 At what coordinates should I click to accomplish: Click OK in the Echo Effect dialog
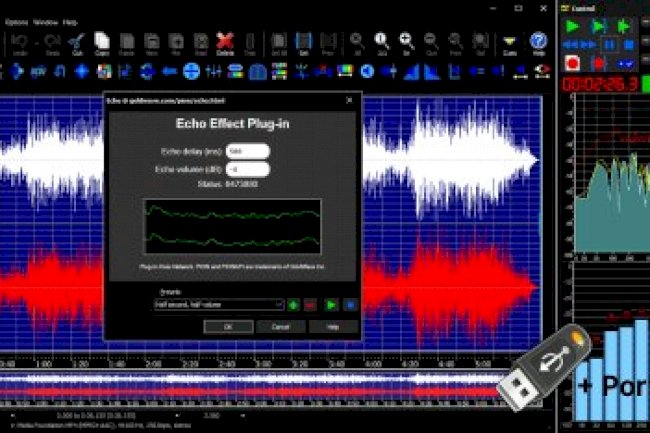click(227, 326)
